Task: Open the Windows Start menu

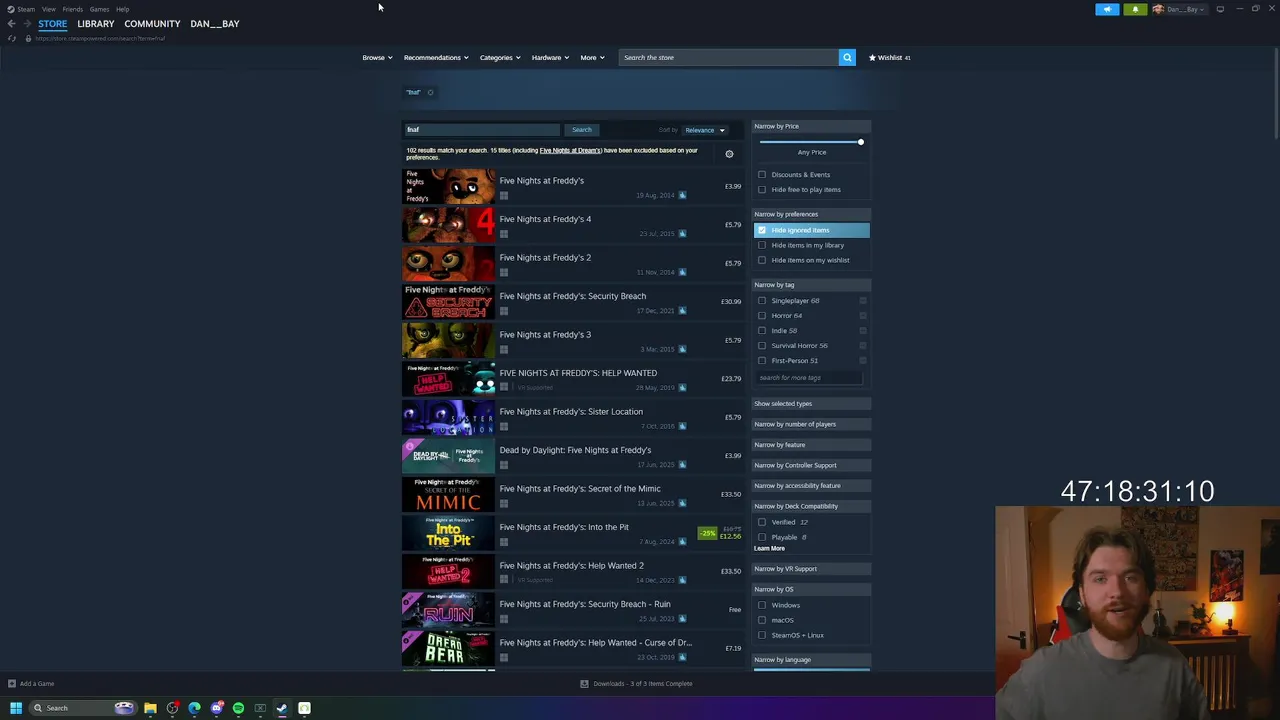Action: [x=15, y=708]
